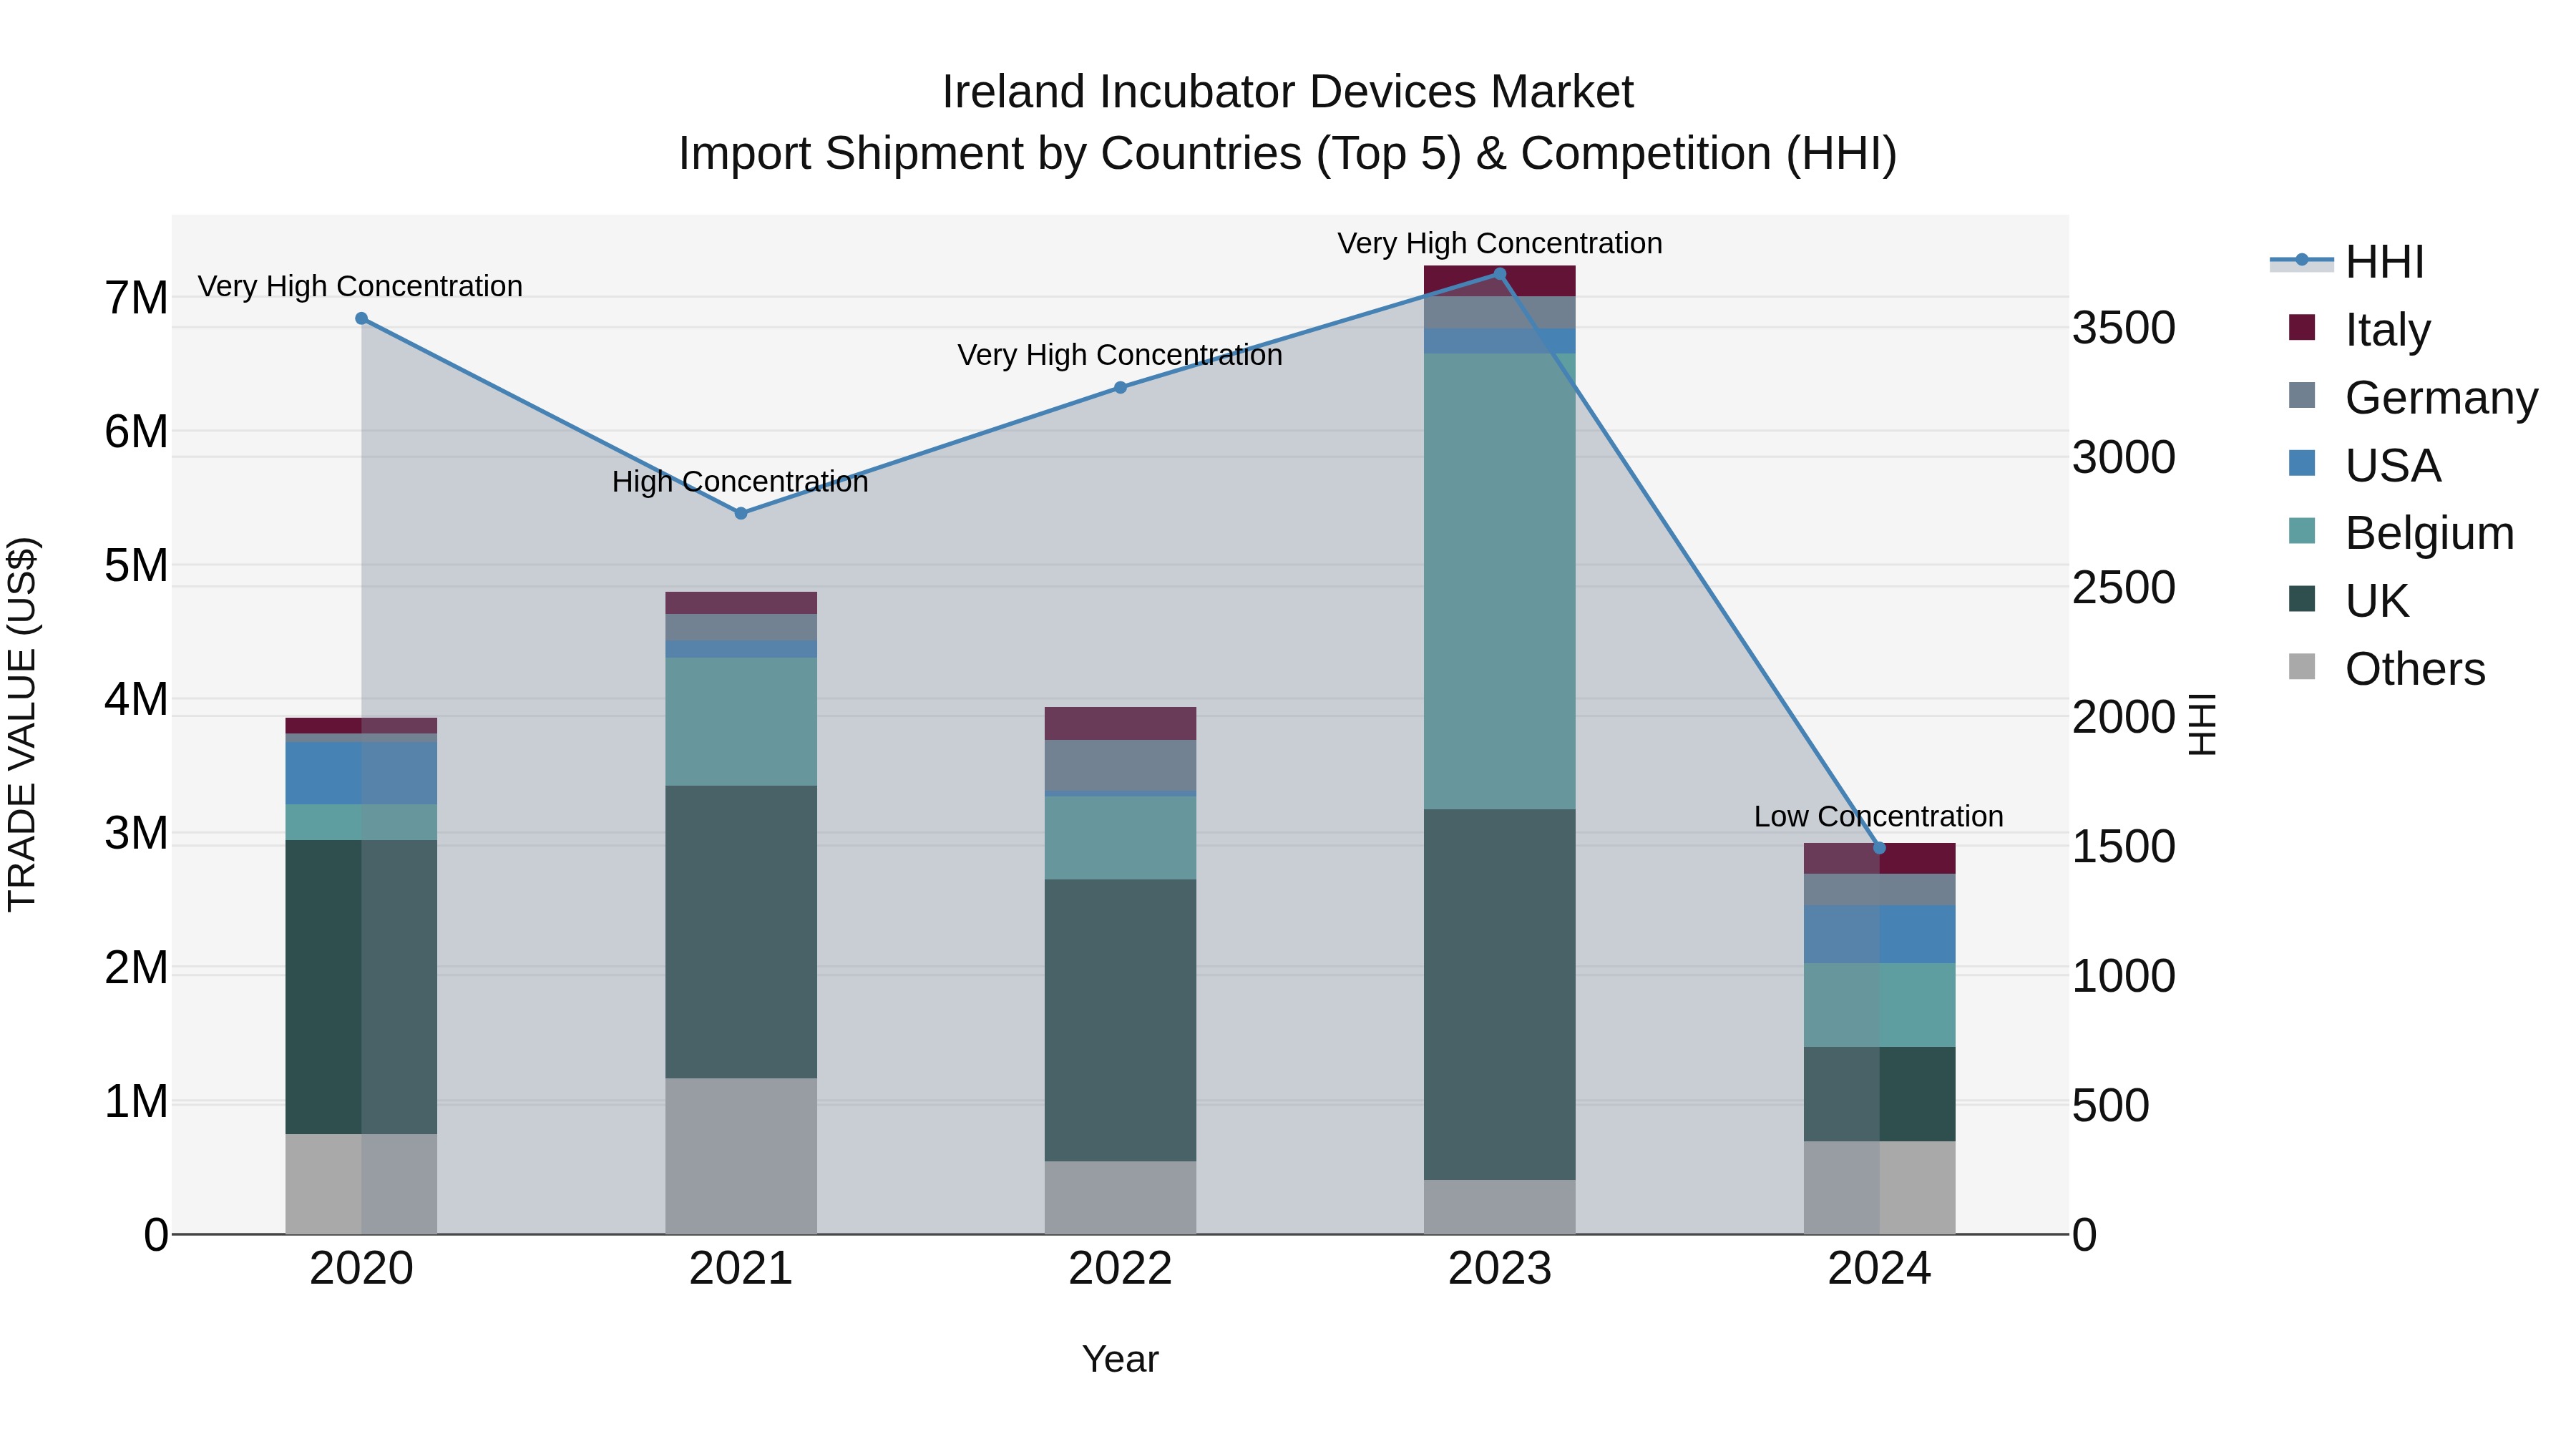Click the Italy segment of the 2022 bar
This screenshot has height=1449, width=2576.
(x=1120, y=724)
